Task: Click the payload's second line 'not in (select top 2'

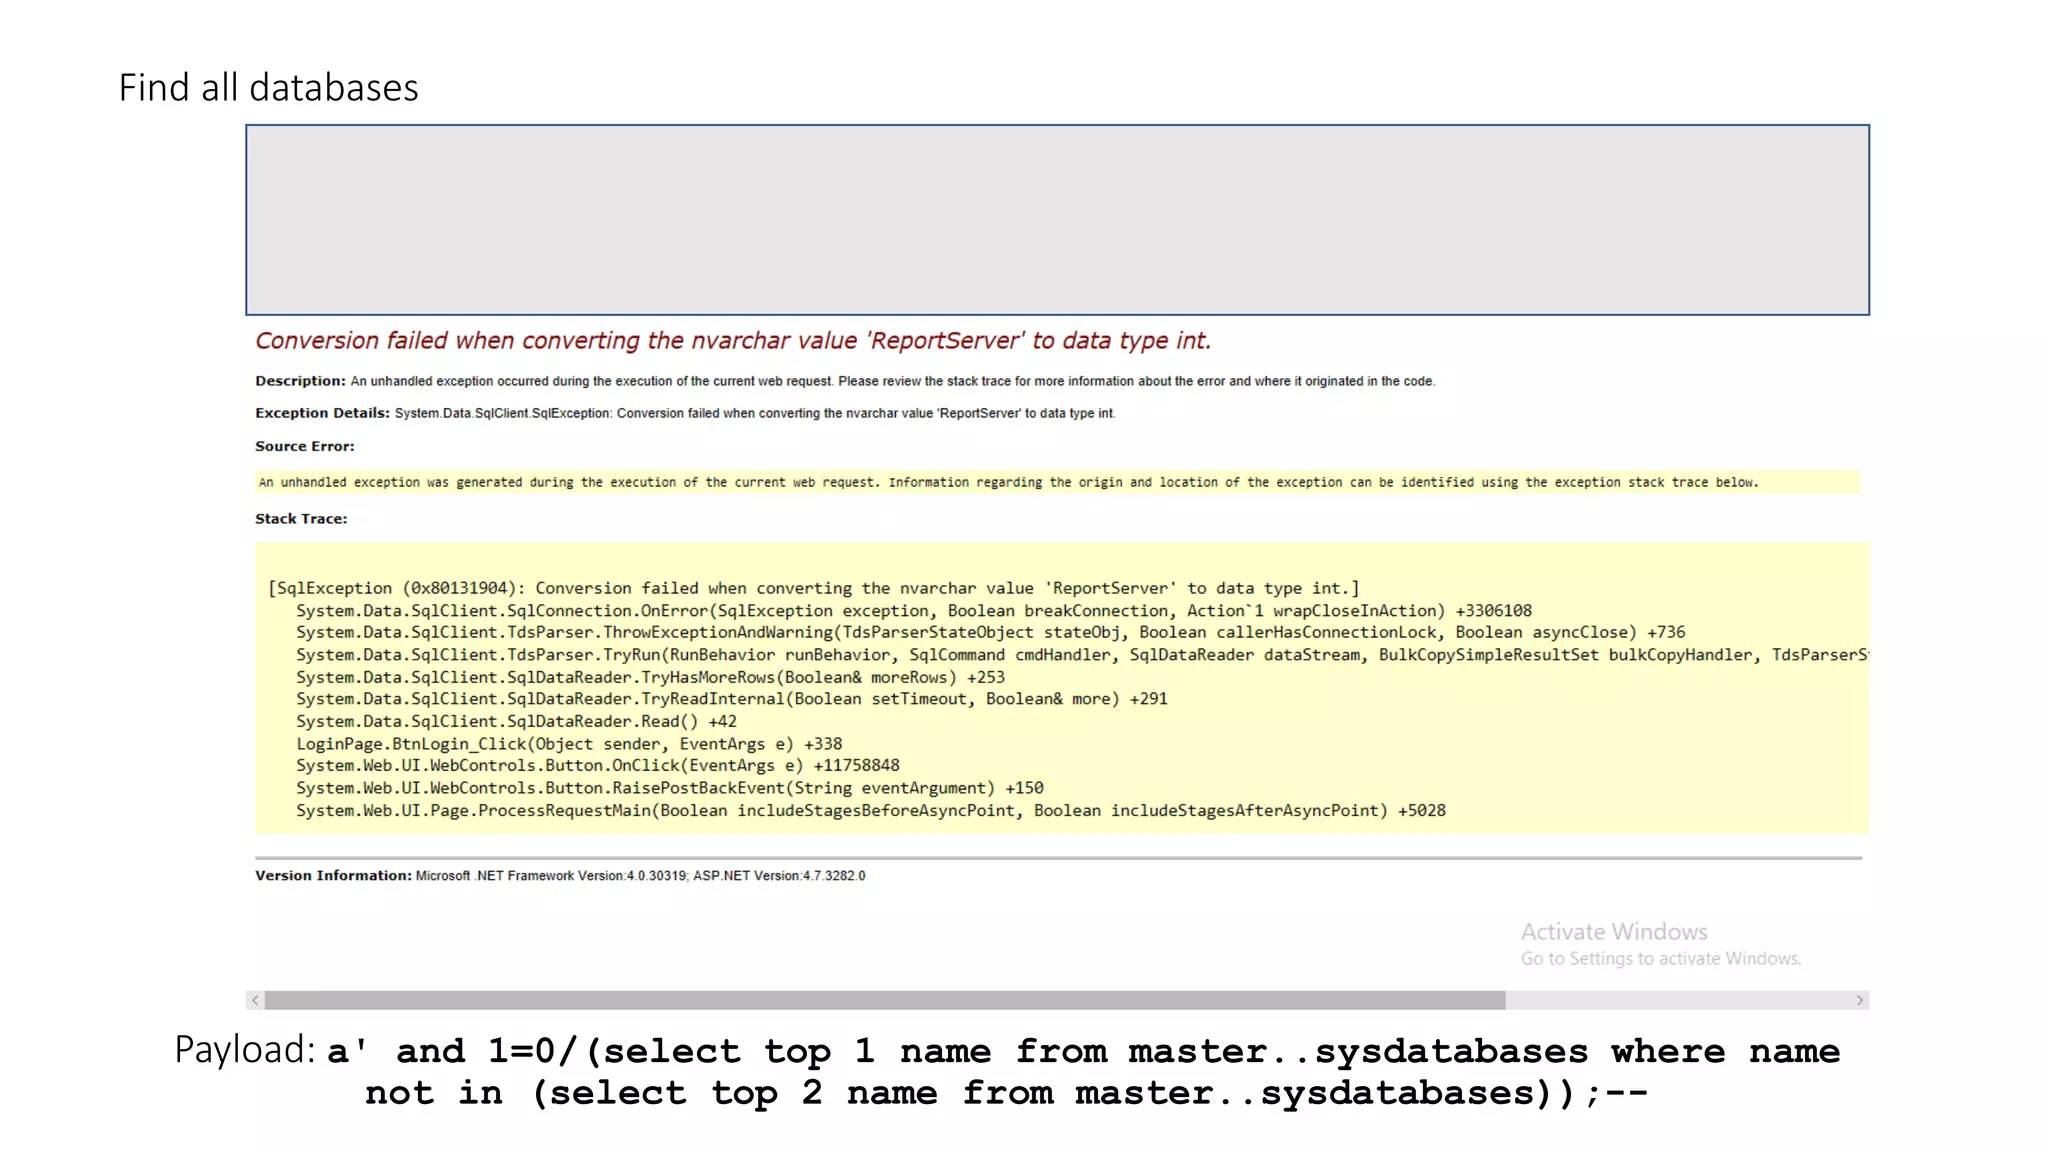Action: (x=592, y=1093)
